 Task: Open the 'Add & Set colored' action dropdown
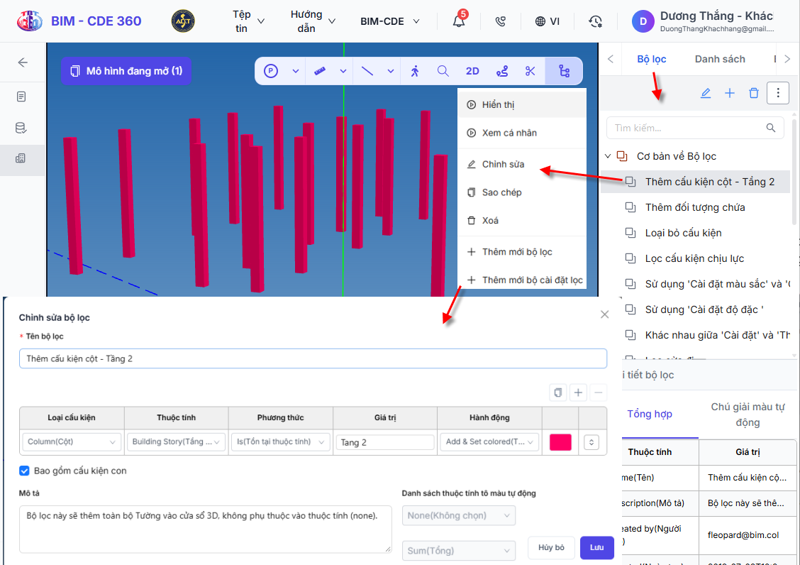[490, 442]
